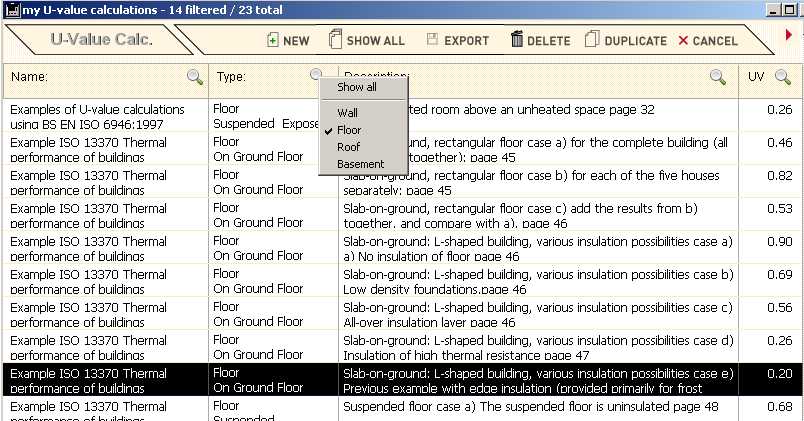Click the EXPORT button label
The height and width of the screenshot is (421, 804).
466,41
